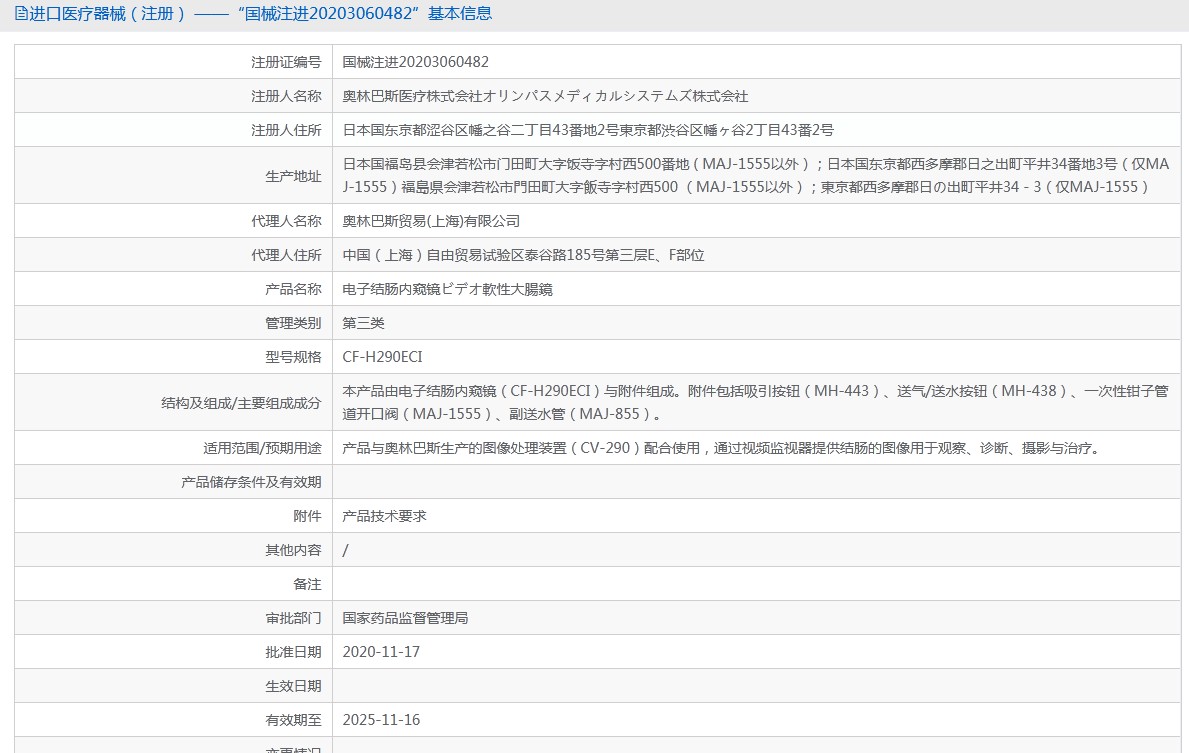1189x753 pixels.
Task: Click the 注册人名称 label
Action: (286, 96)
